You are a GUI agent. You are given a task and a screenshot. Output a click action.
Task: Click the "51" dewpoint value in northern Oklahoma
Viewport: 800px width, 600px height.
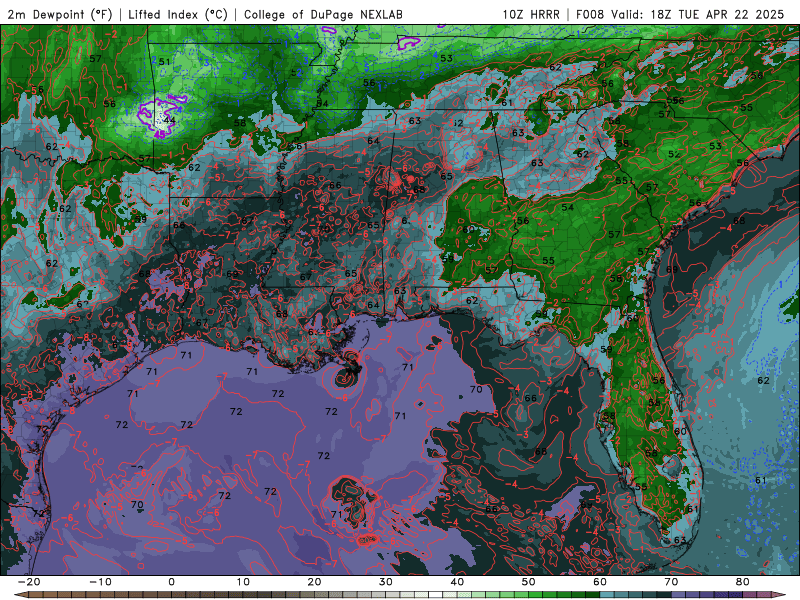[164, 62]
